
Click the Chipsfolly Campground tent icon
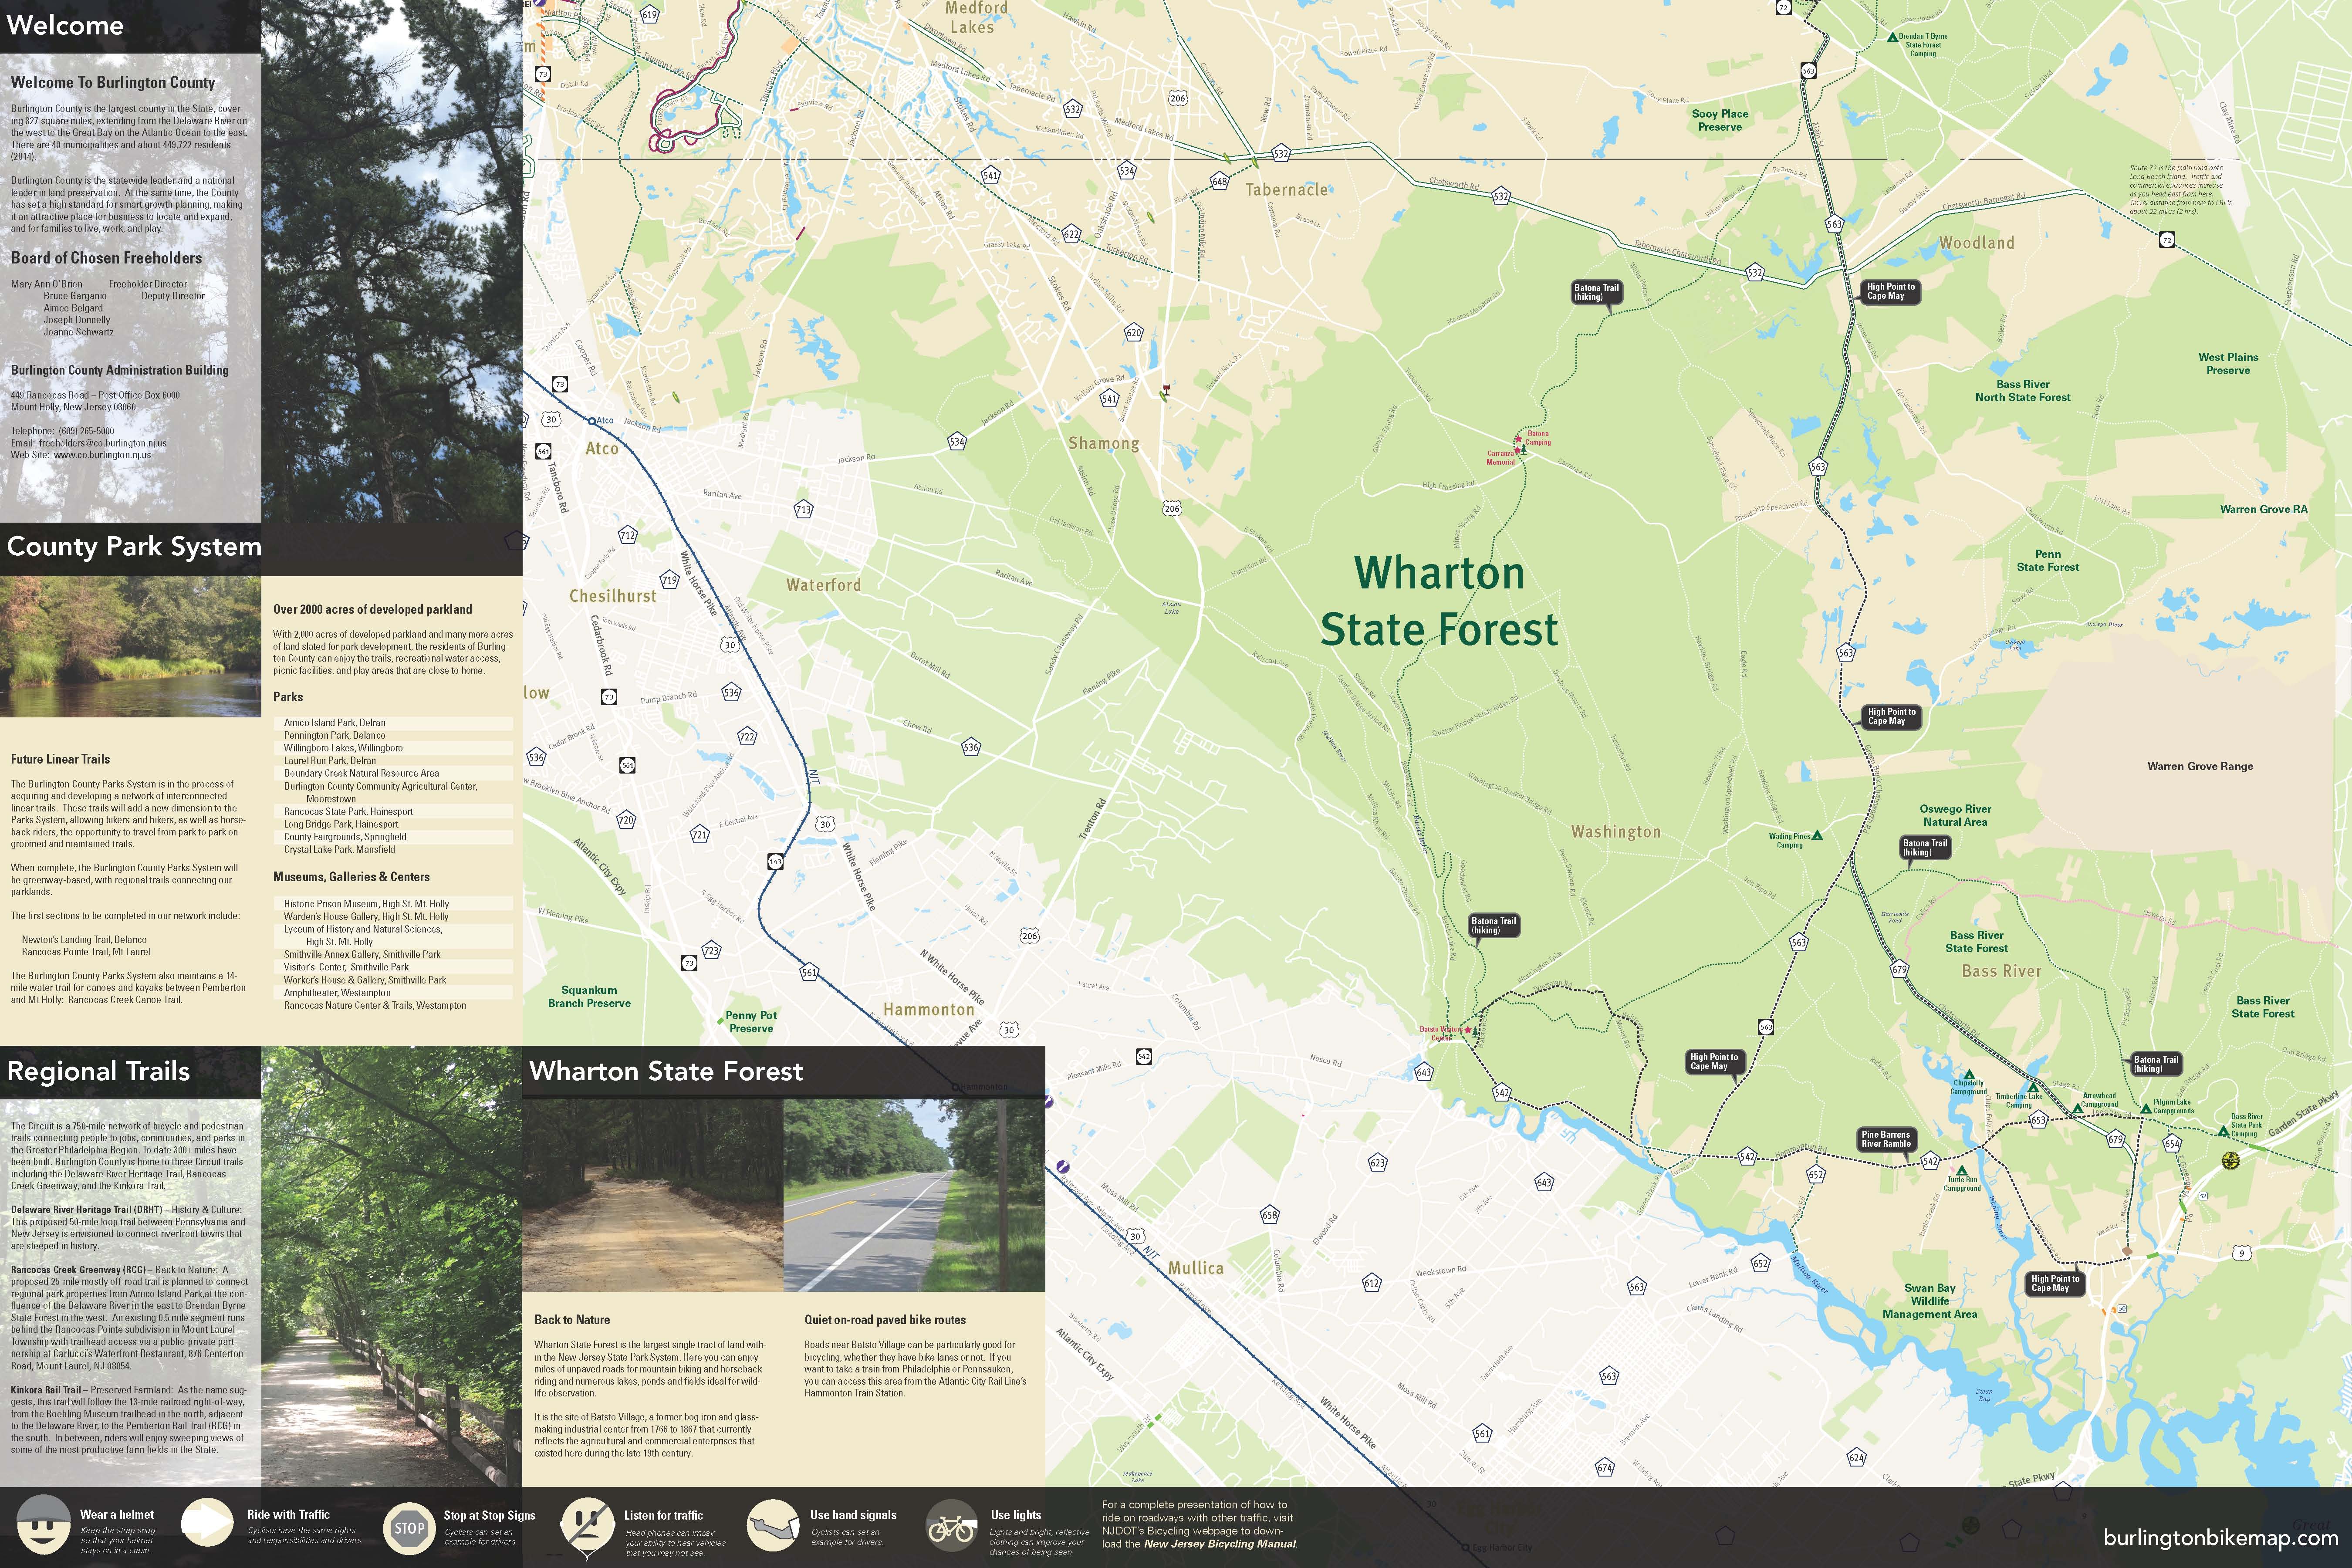click(x=1969, y=1075)
